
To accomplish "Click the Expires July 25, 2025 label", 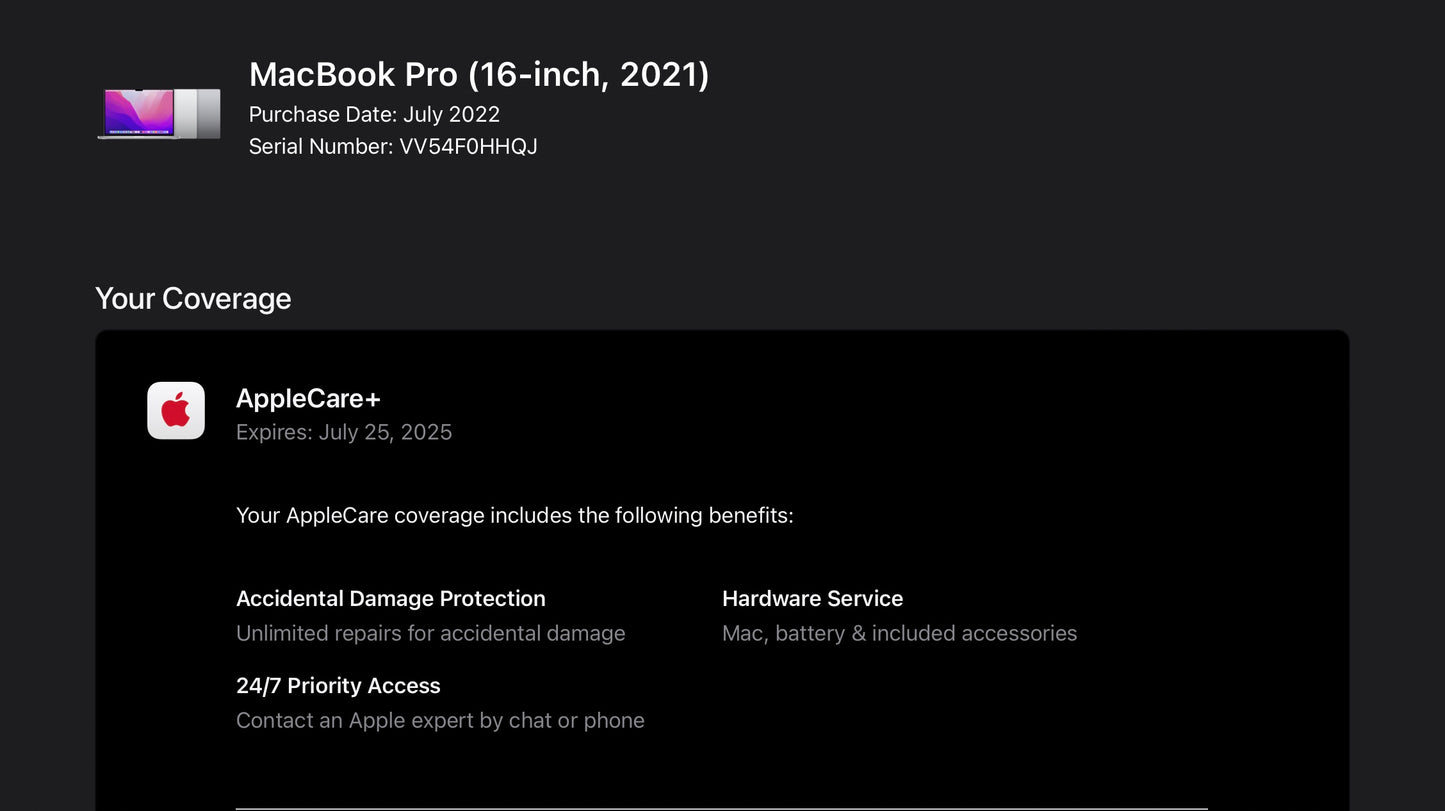I will (343, 432).
